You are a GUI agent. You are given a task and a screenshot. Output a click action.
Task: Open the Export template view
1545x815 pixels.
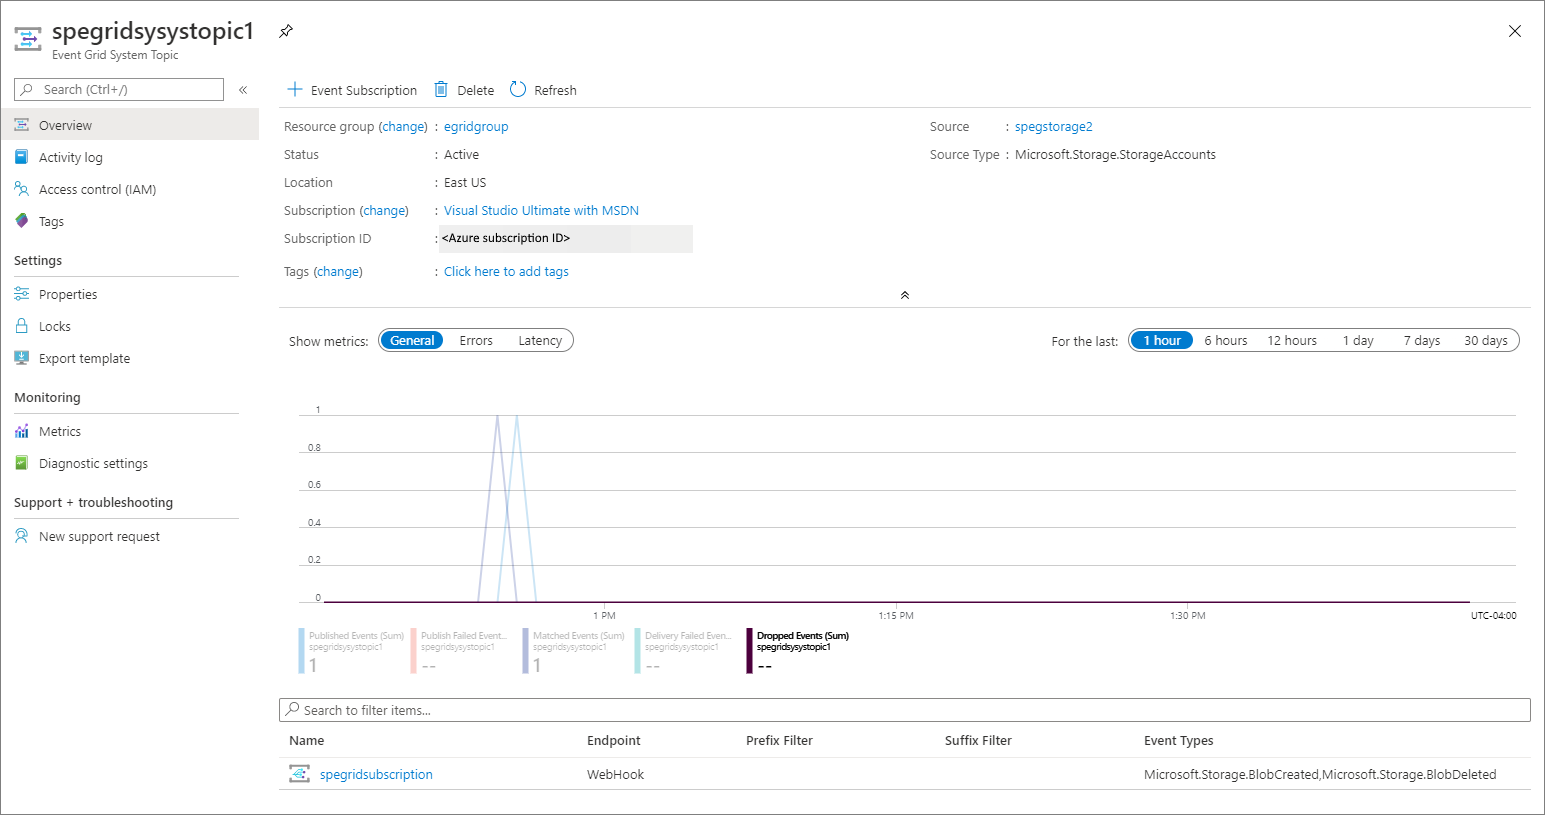[x=84, y=358]
